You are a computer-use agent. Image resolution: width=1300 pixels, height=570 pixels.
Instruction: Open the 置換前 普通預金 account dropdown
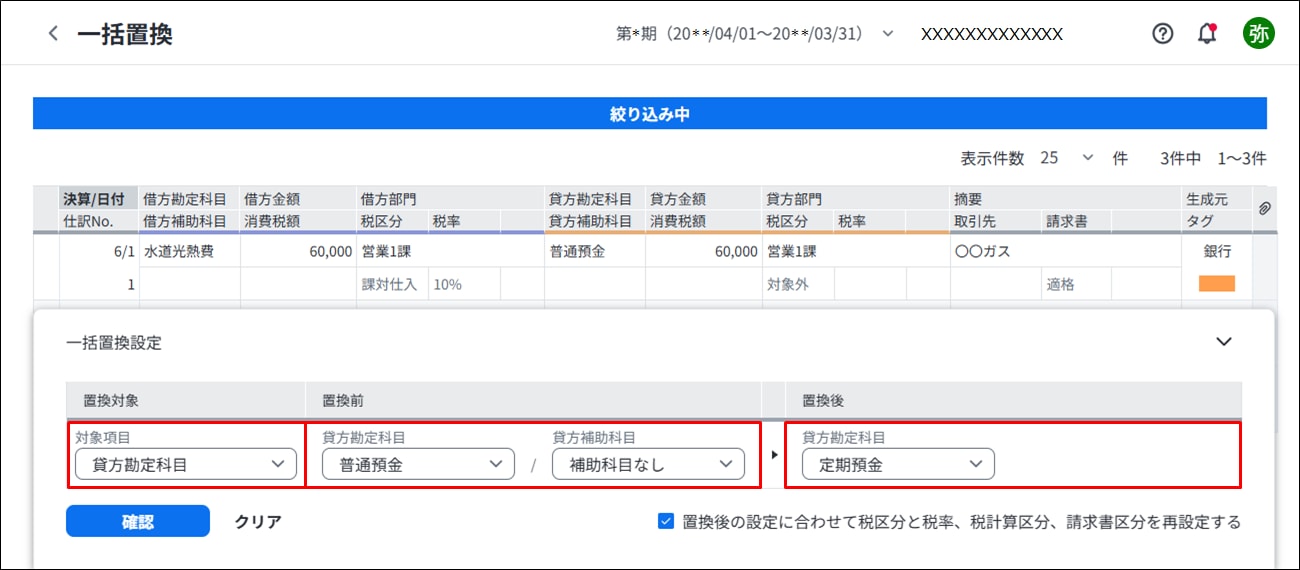click(418, 464)
